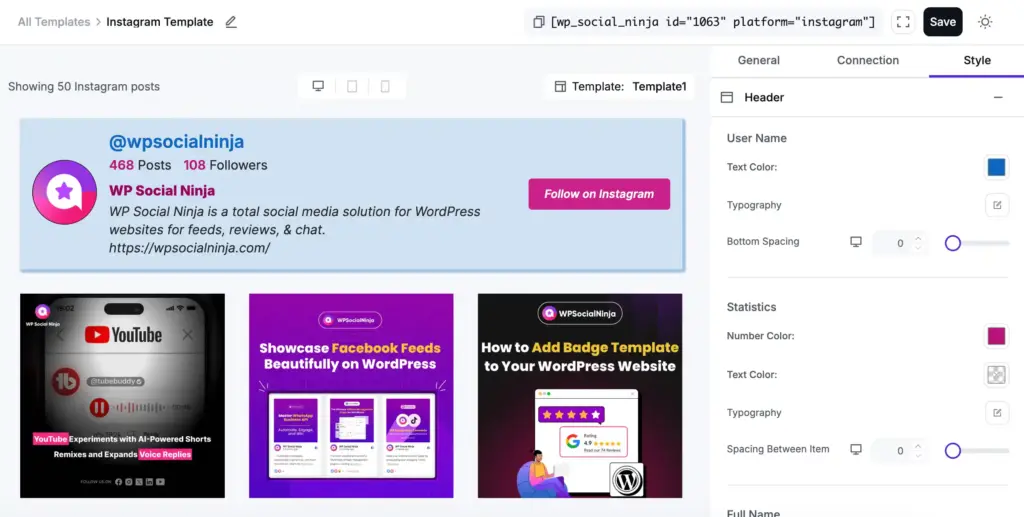Collapse the Header section
The height and width of the screenshot is (517, 1024).
click(x=997, y=97)
